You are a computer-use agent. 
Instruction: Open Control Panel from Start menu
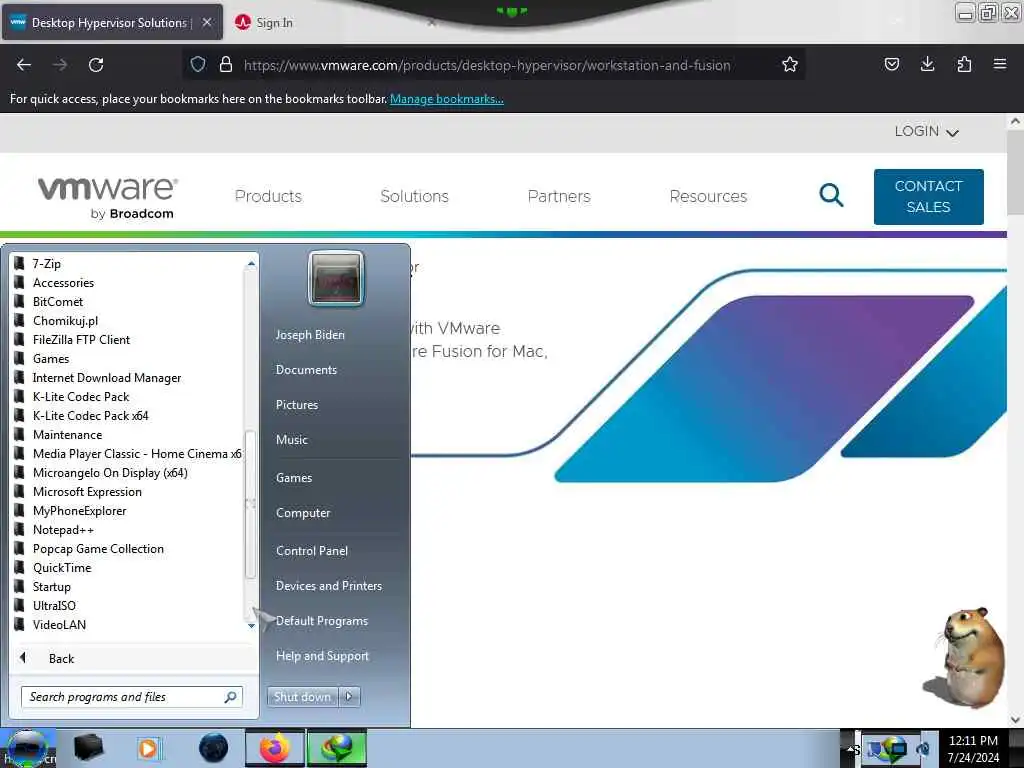(x=312, y=551)
